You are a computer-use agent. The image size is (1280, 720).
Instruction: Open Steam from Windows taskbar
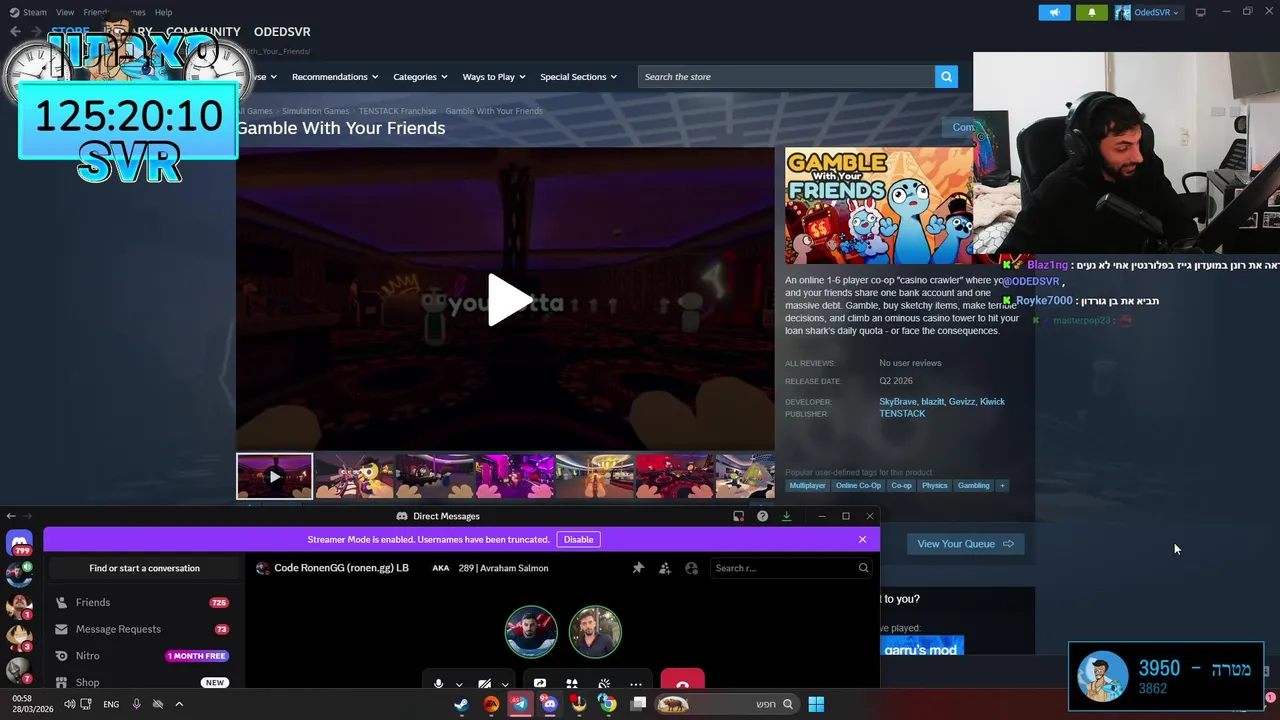point(461,704)
